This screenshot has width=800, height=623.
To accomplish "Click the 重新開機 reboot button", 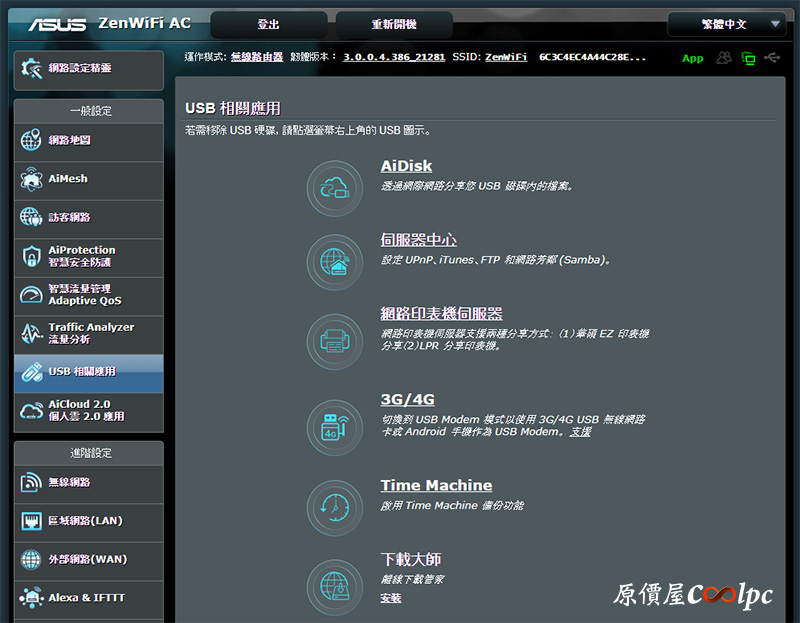I will (x=394, y=24).
